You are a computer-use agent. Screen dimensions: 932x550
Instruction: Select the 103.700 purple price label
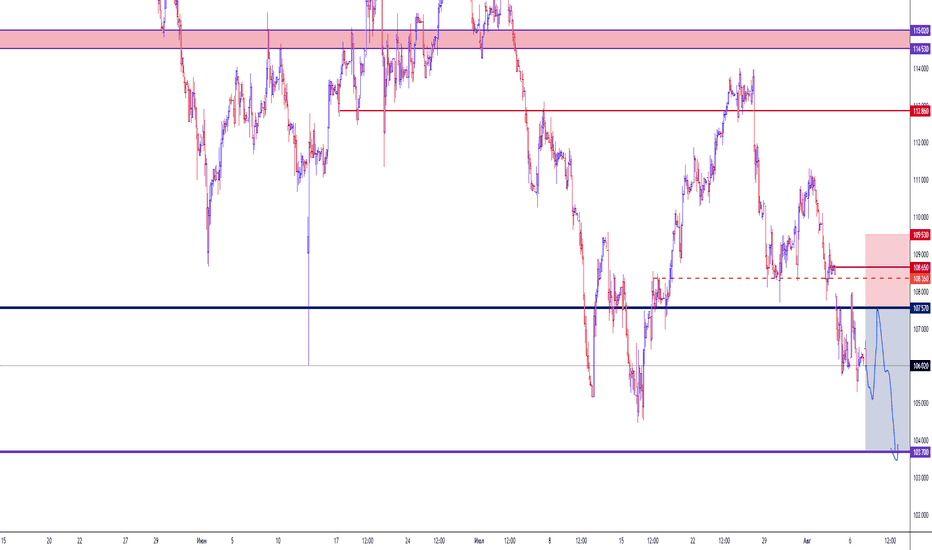920,452
